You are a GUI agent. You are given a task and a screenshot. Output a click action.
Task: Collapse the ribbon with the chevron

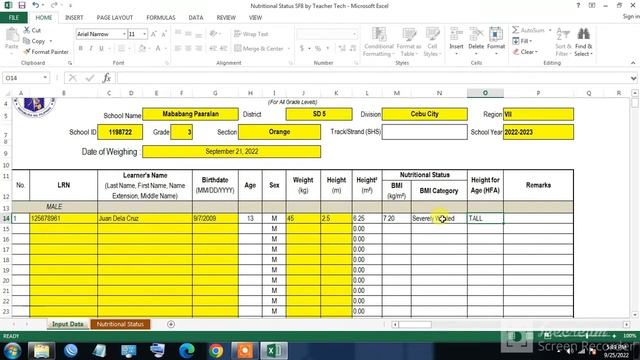[633, 63]
